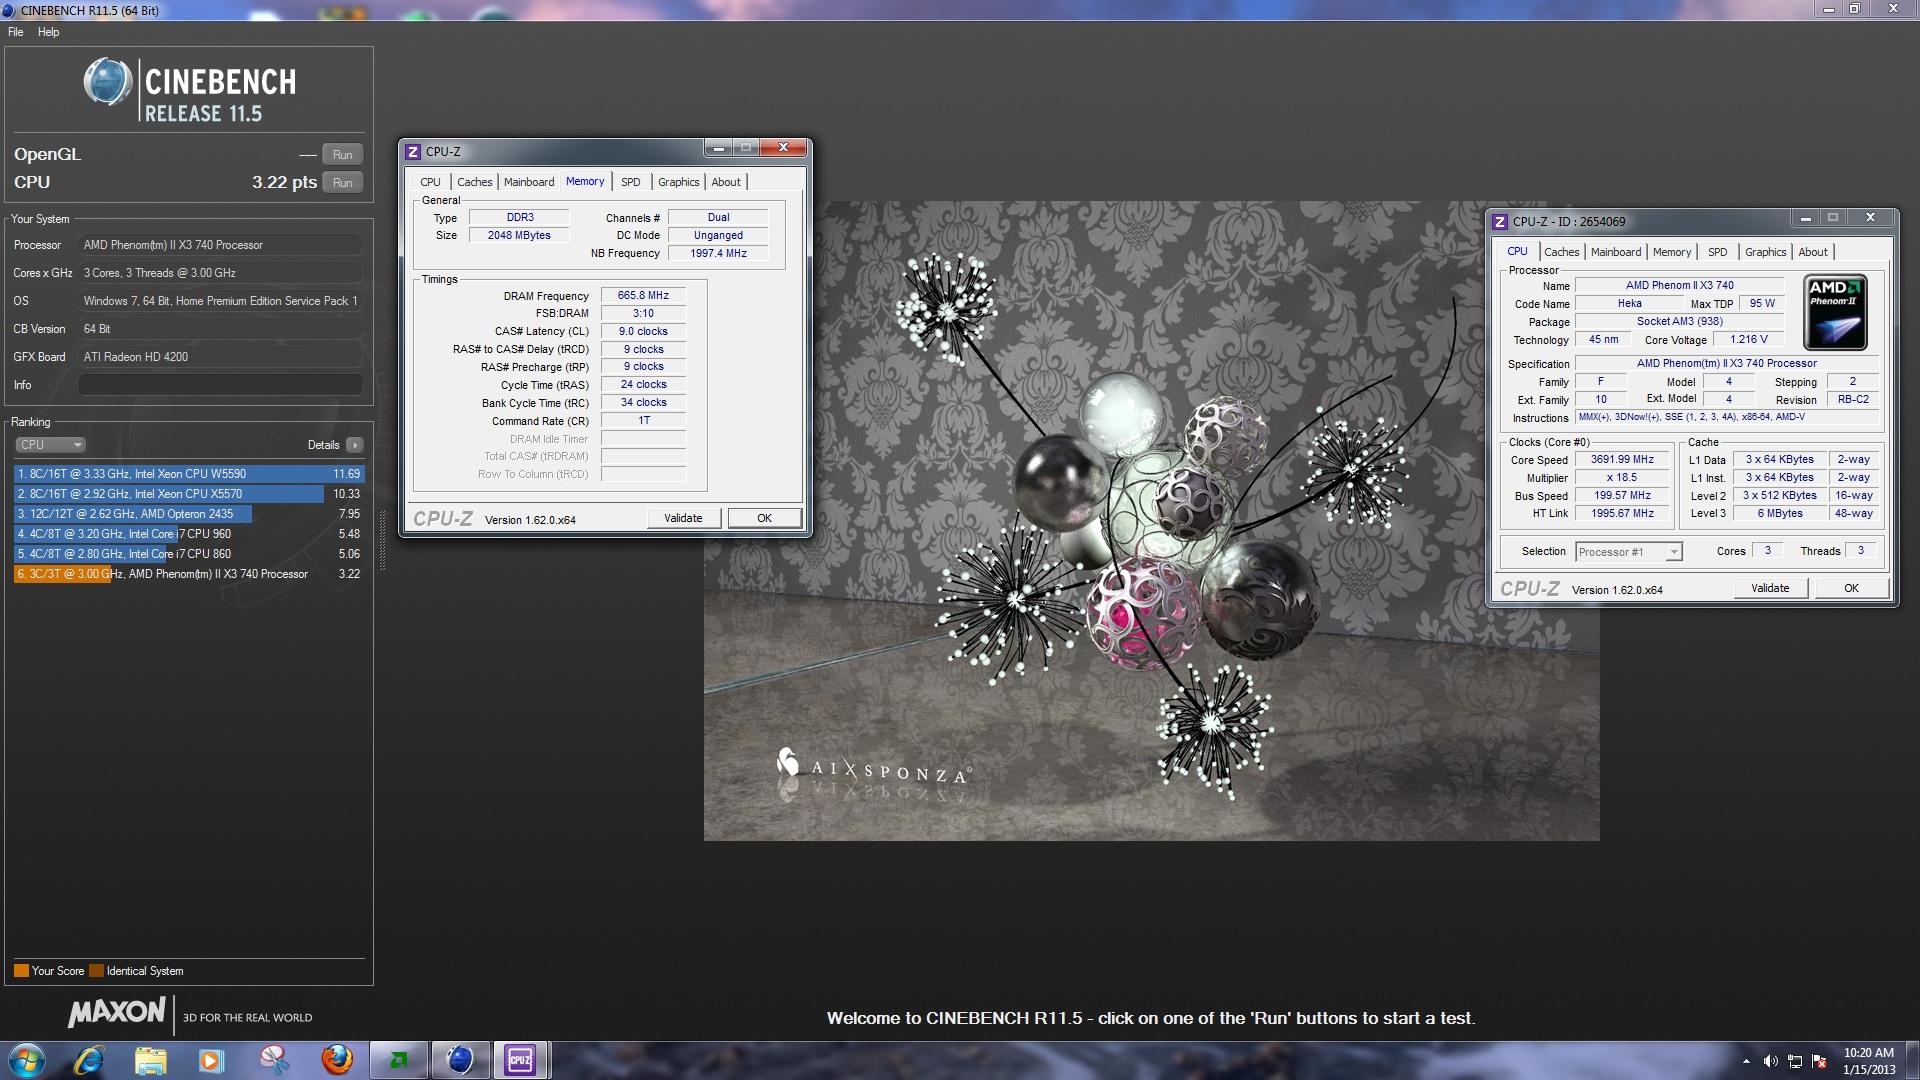Open the ranking CPU dropdown

click(x=50, y=445)
